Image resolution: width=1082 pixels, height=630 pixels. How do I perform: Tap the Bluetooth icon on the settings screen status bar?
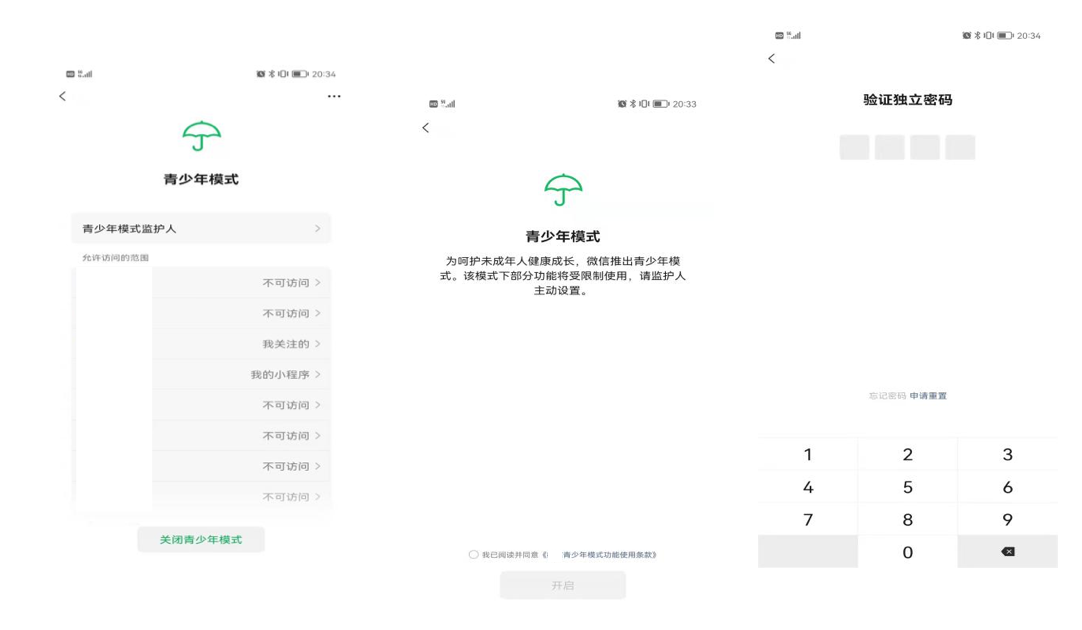pyautogui.click(x=271, y=74)
